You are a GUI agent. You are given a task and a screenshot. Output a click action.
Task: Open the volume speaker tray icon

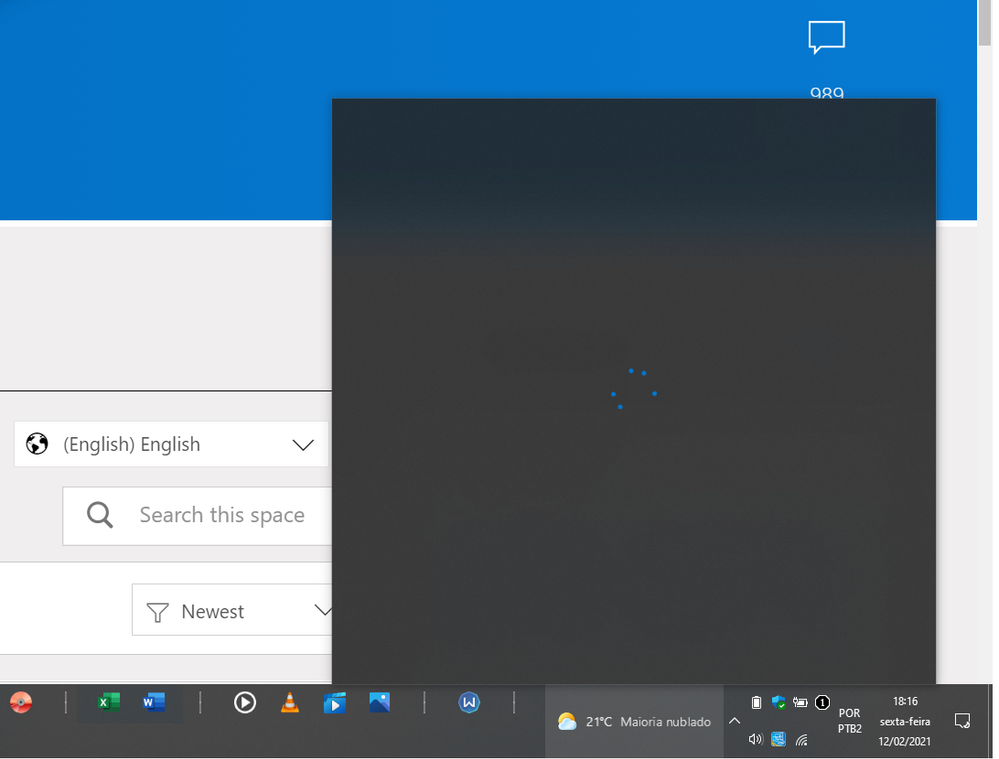[x=756, y=739]
